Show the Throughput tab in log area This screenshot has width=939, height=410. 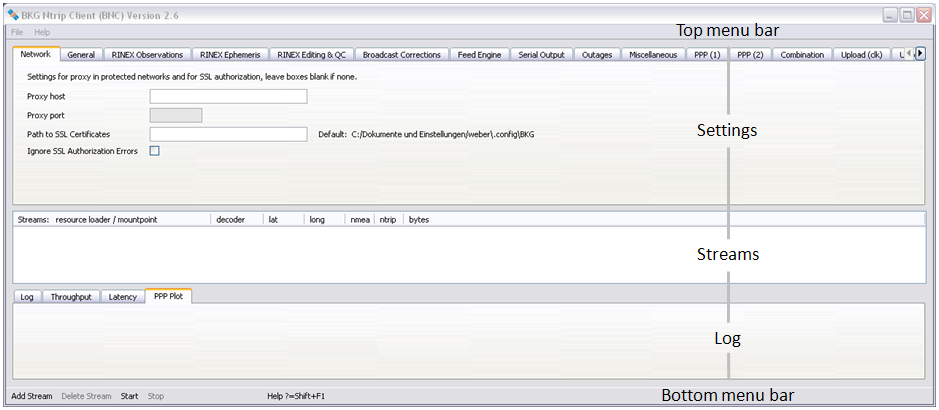pos(71,297)
